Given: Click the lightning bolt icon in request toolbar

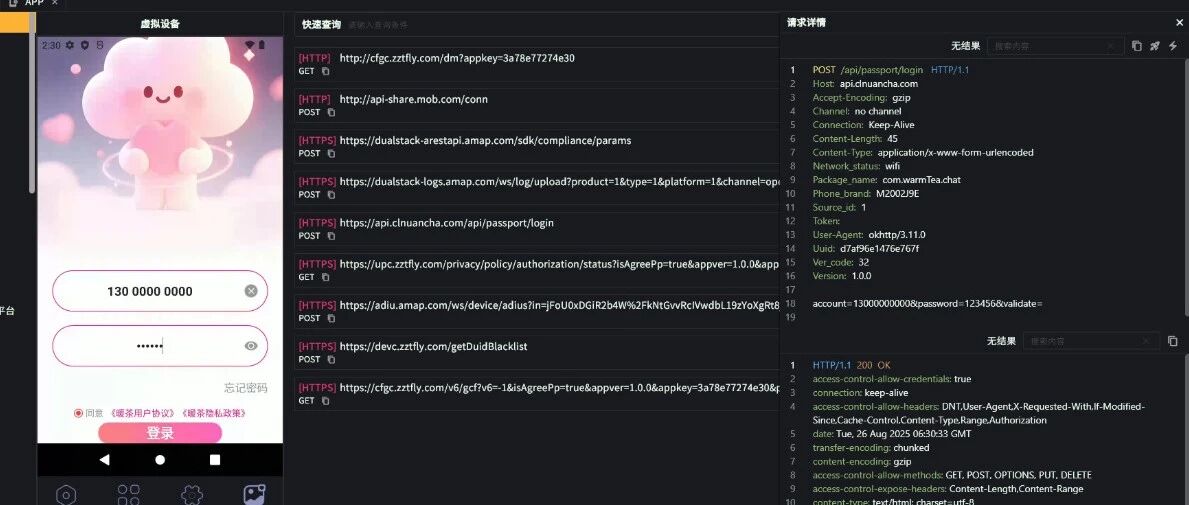Looking at the screenshot, I should coord(1173,46).
